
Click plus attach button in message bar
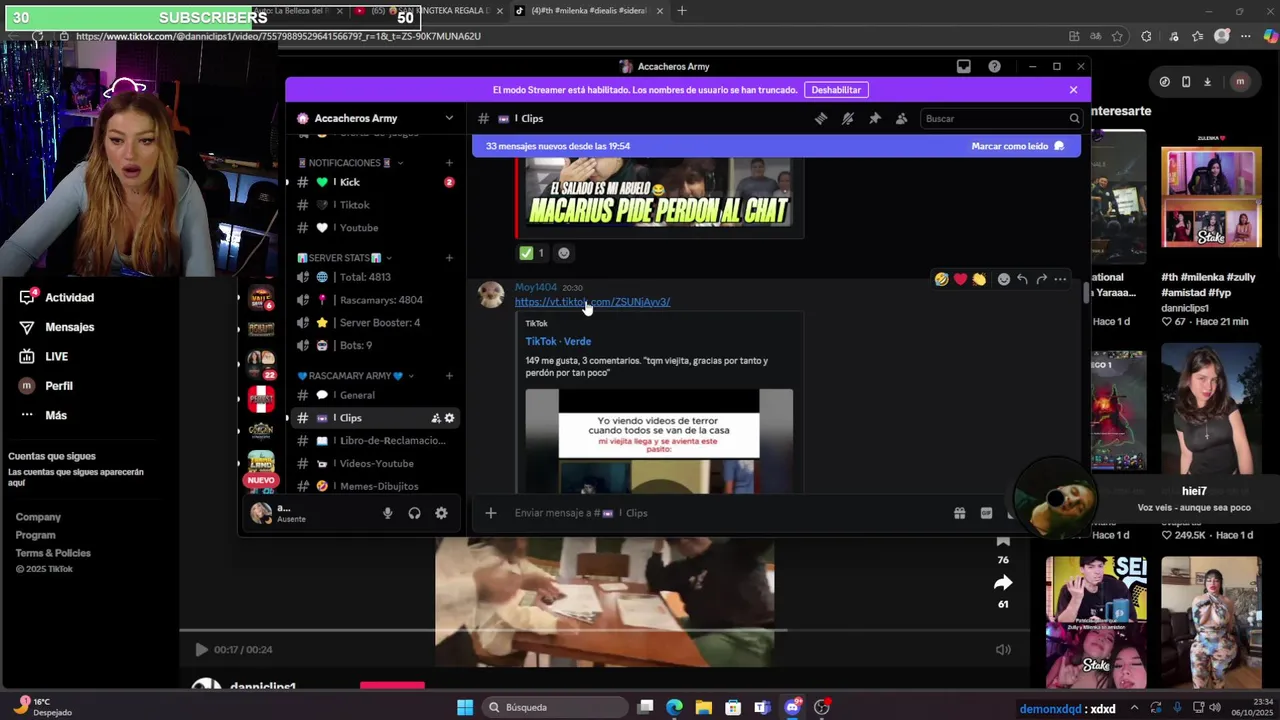click(490, 513)
